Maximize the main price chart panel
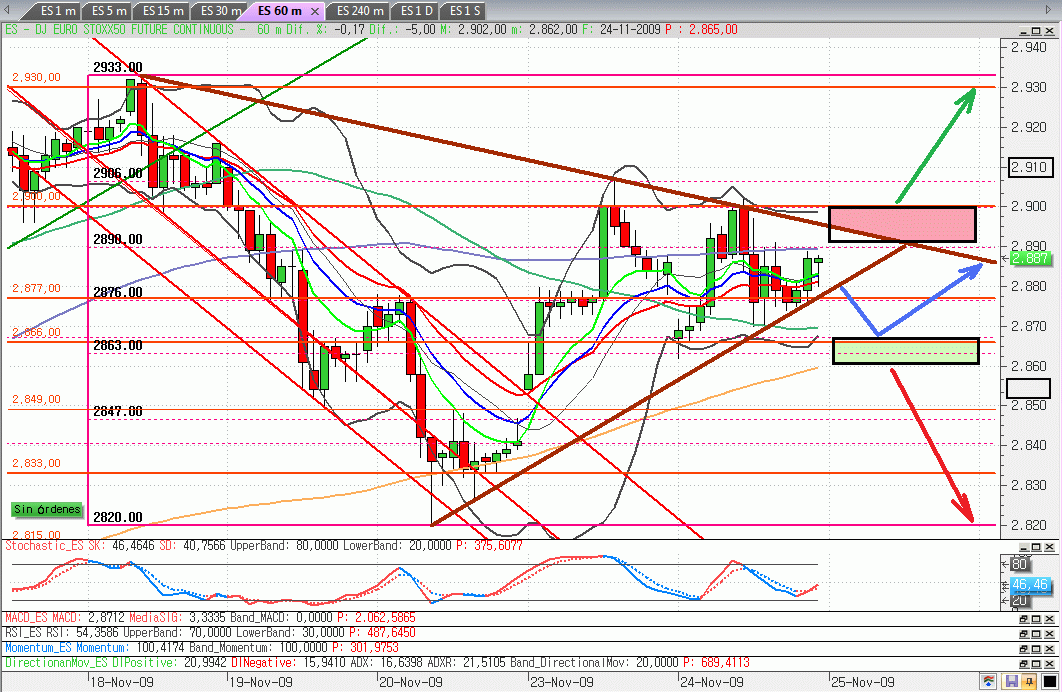The width and height of the screenshot is (1062, 692). coord(1036,30)
